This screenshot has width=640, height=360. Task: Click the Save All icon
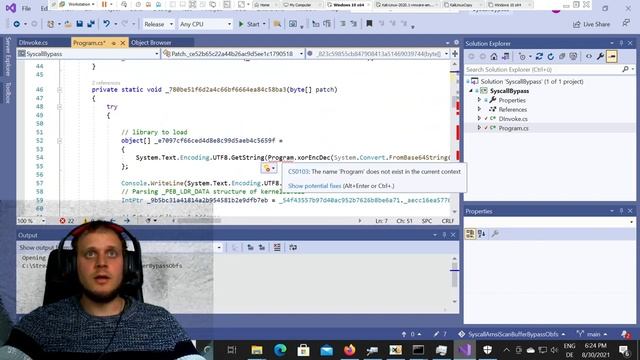tap(91, 24)
